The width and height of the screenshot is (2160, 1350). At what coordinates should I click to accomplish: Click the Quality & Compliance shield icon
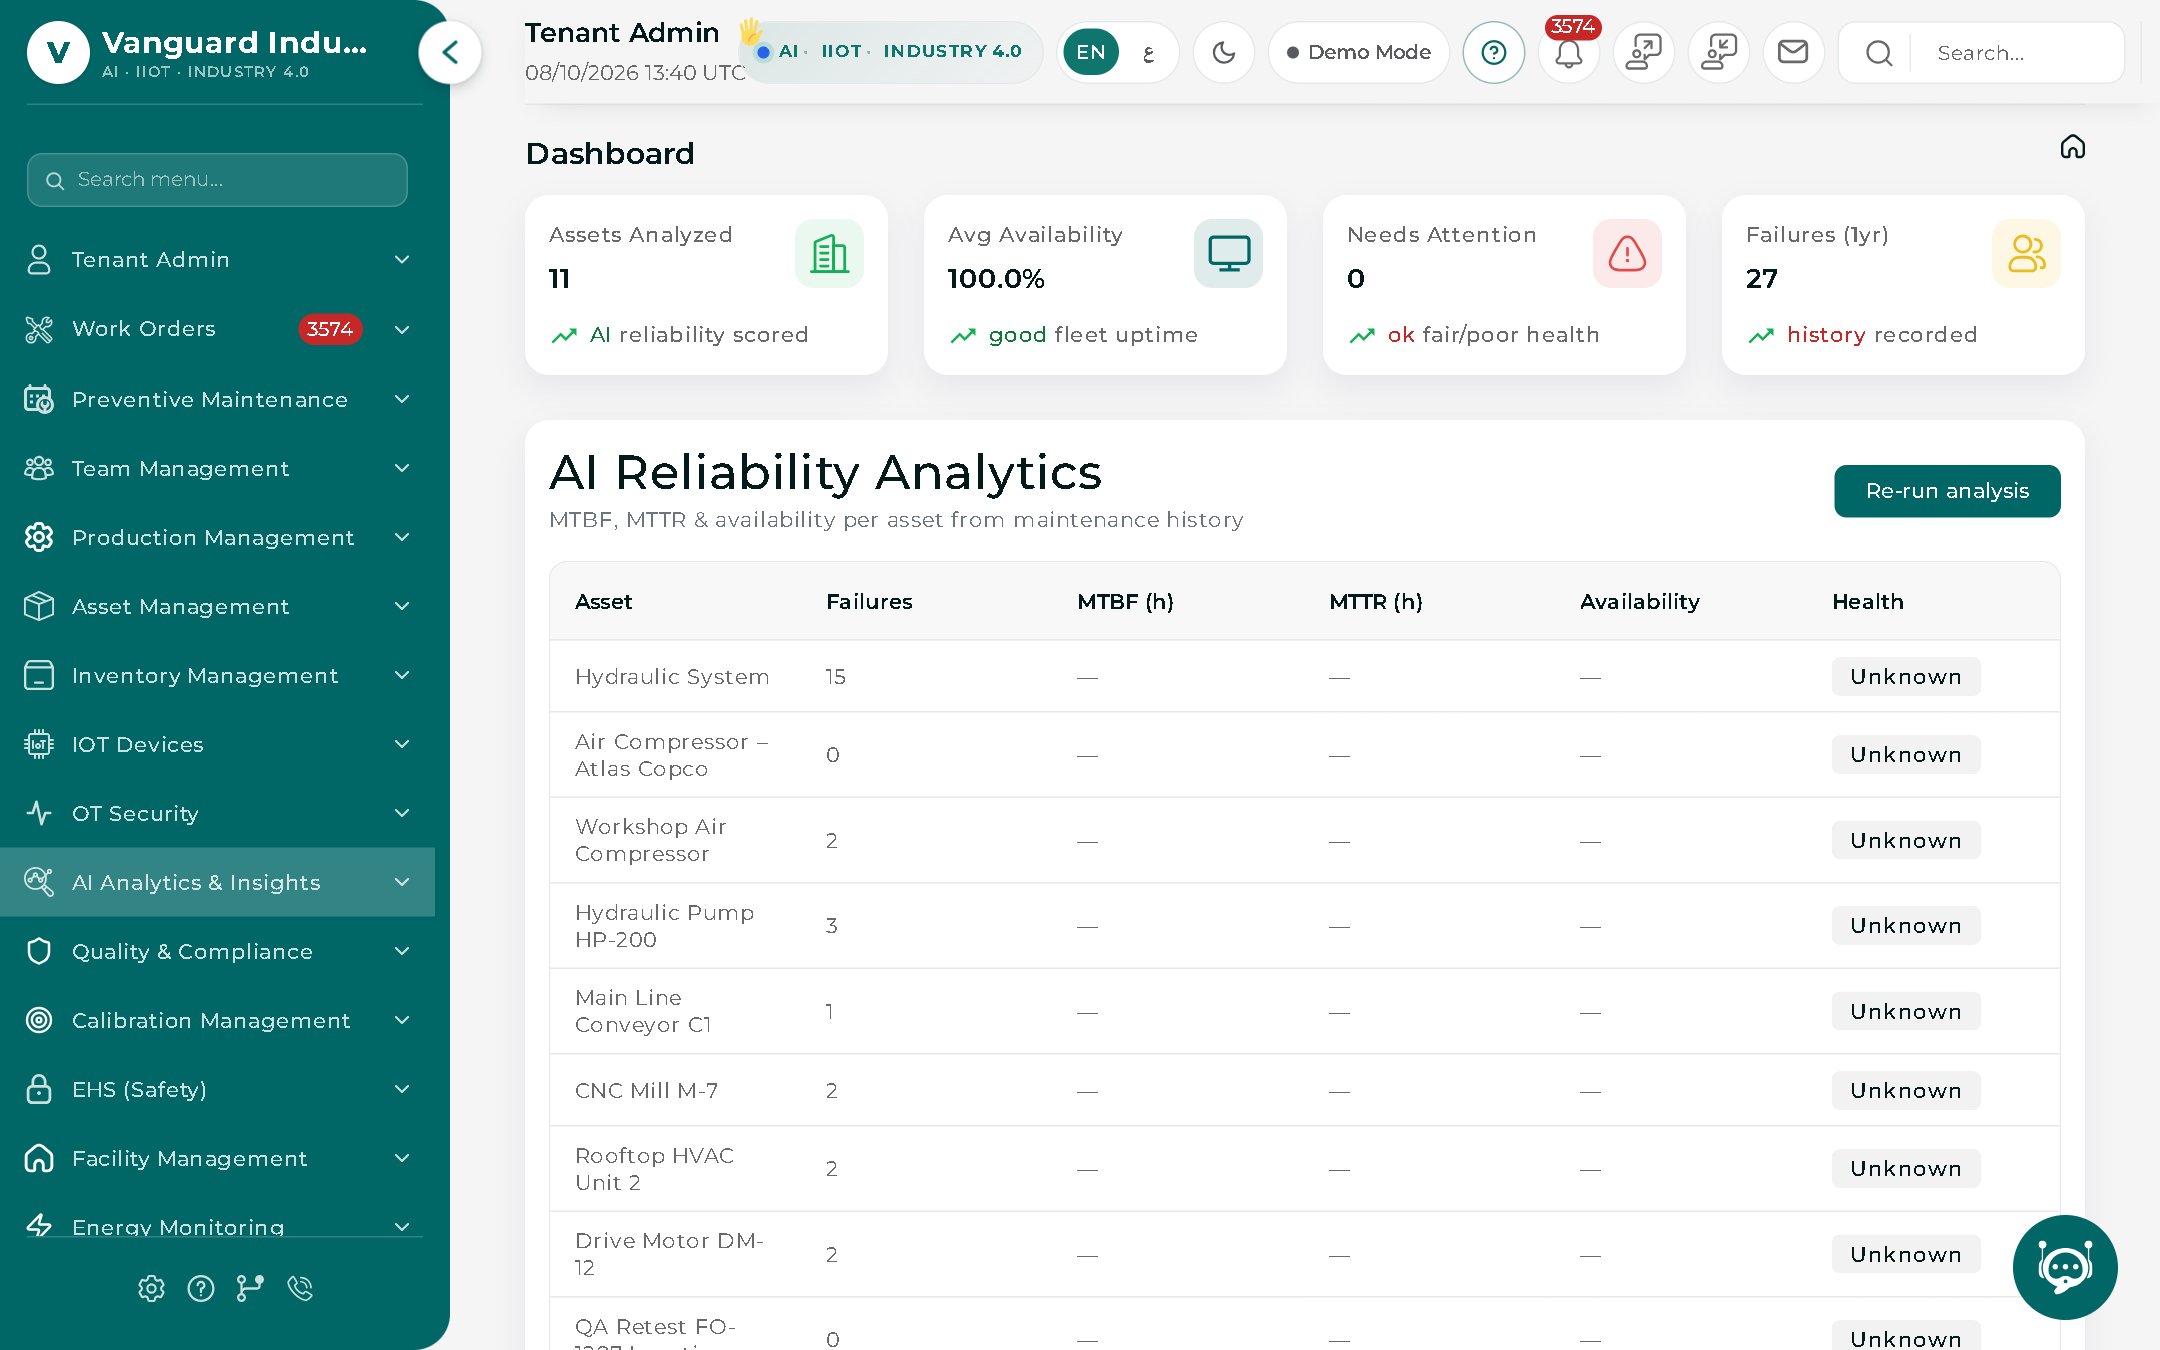coord(39,951)
